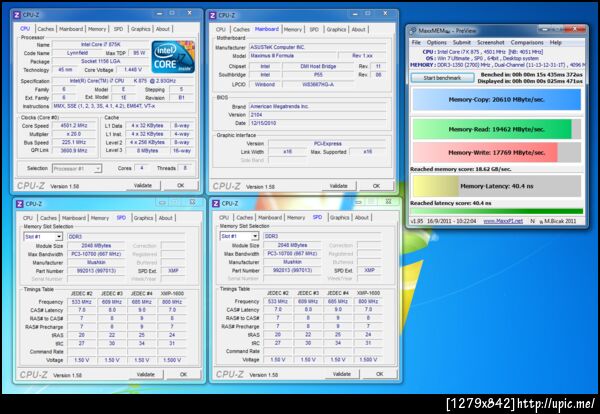The height and width of the screenshot is (414, 600).
Task: Open the File menu in MaxxMEM
Action: [x=416, y=42]
